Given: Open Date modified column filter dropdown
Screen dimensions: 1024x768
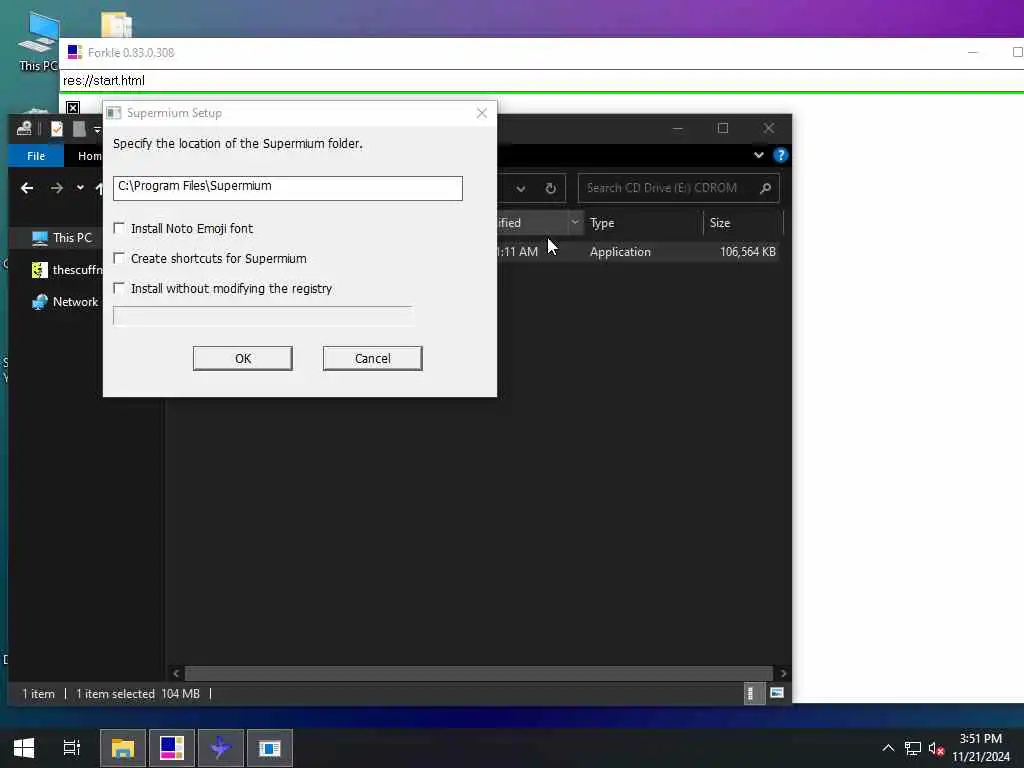Looking at the screenshot, I should tap(575, 223).
